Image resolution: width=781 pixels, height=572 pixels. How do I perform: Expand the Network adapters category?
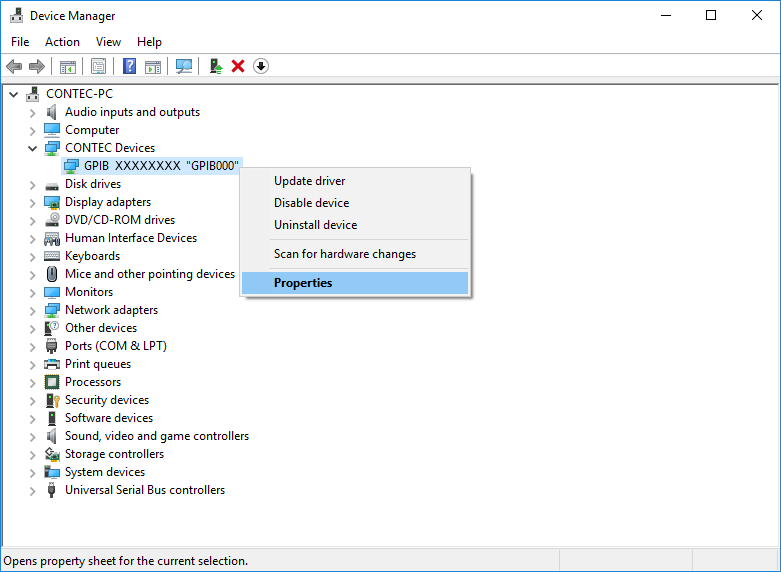pos(32,310)
